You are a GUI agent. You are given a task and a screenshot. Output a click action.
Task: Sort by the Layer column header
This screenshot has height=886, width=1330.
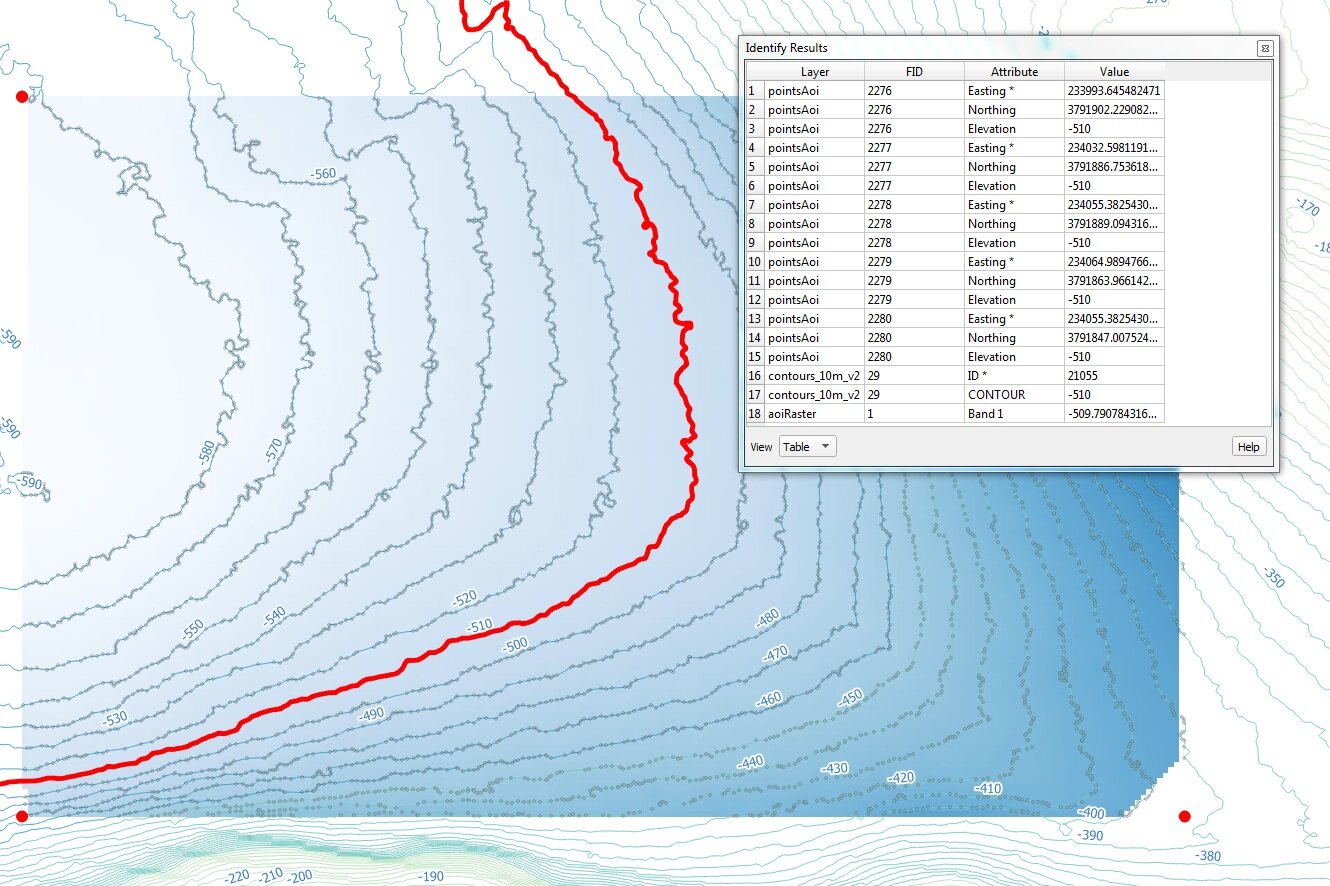815,71
